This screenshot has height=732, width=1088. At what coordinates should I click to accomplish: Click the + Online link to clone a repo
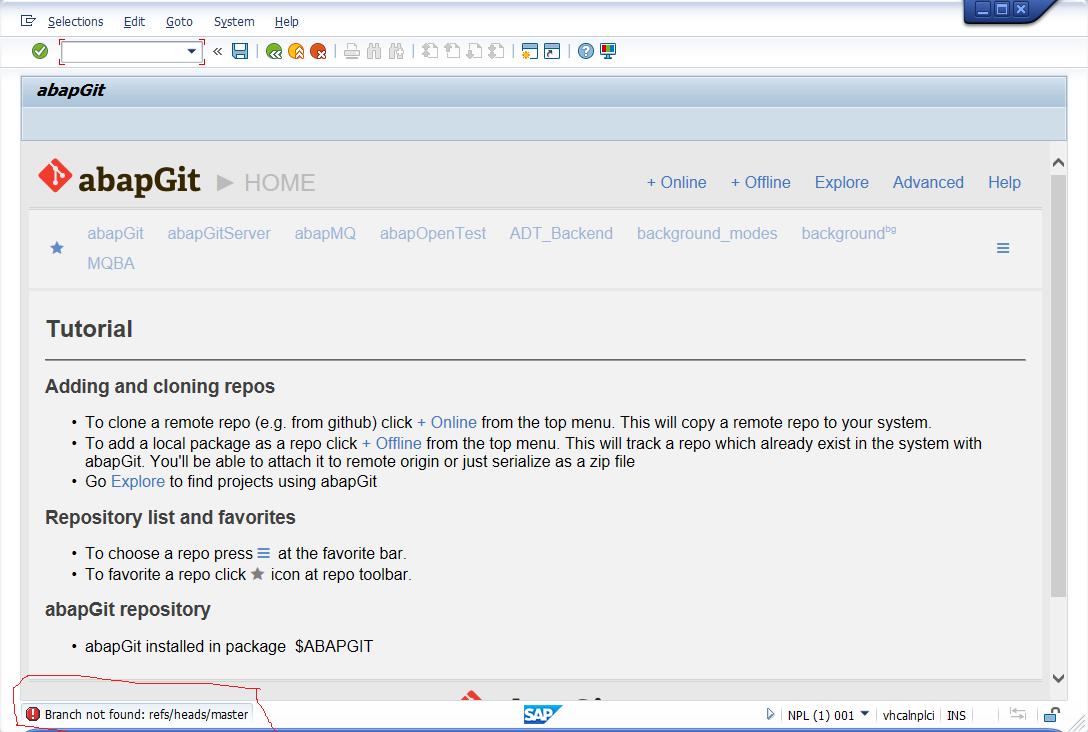point(676,182)
